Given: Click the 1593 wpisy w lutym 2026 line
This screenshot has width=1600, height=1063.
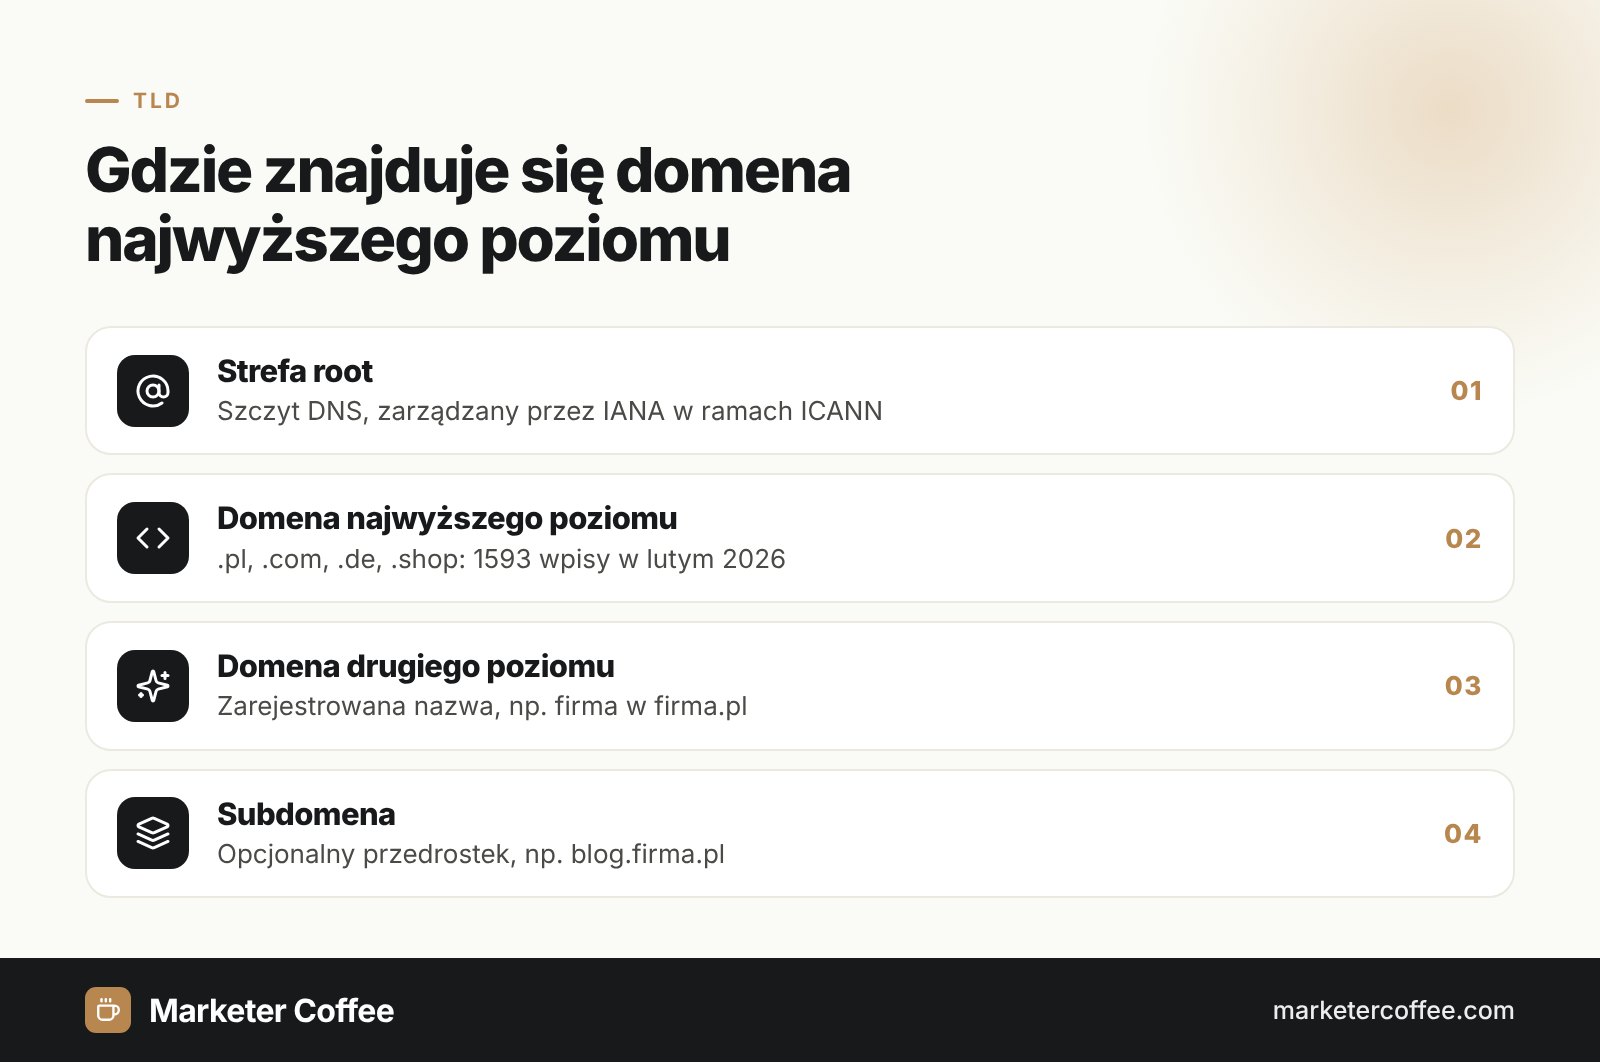Looking at the screenshot, I should coord(501,559).
